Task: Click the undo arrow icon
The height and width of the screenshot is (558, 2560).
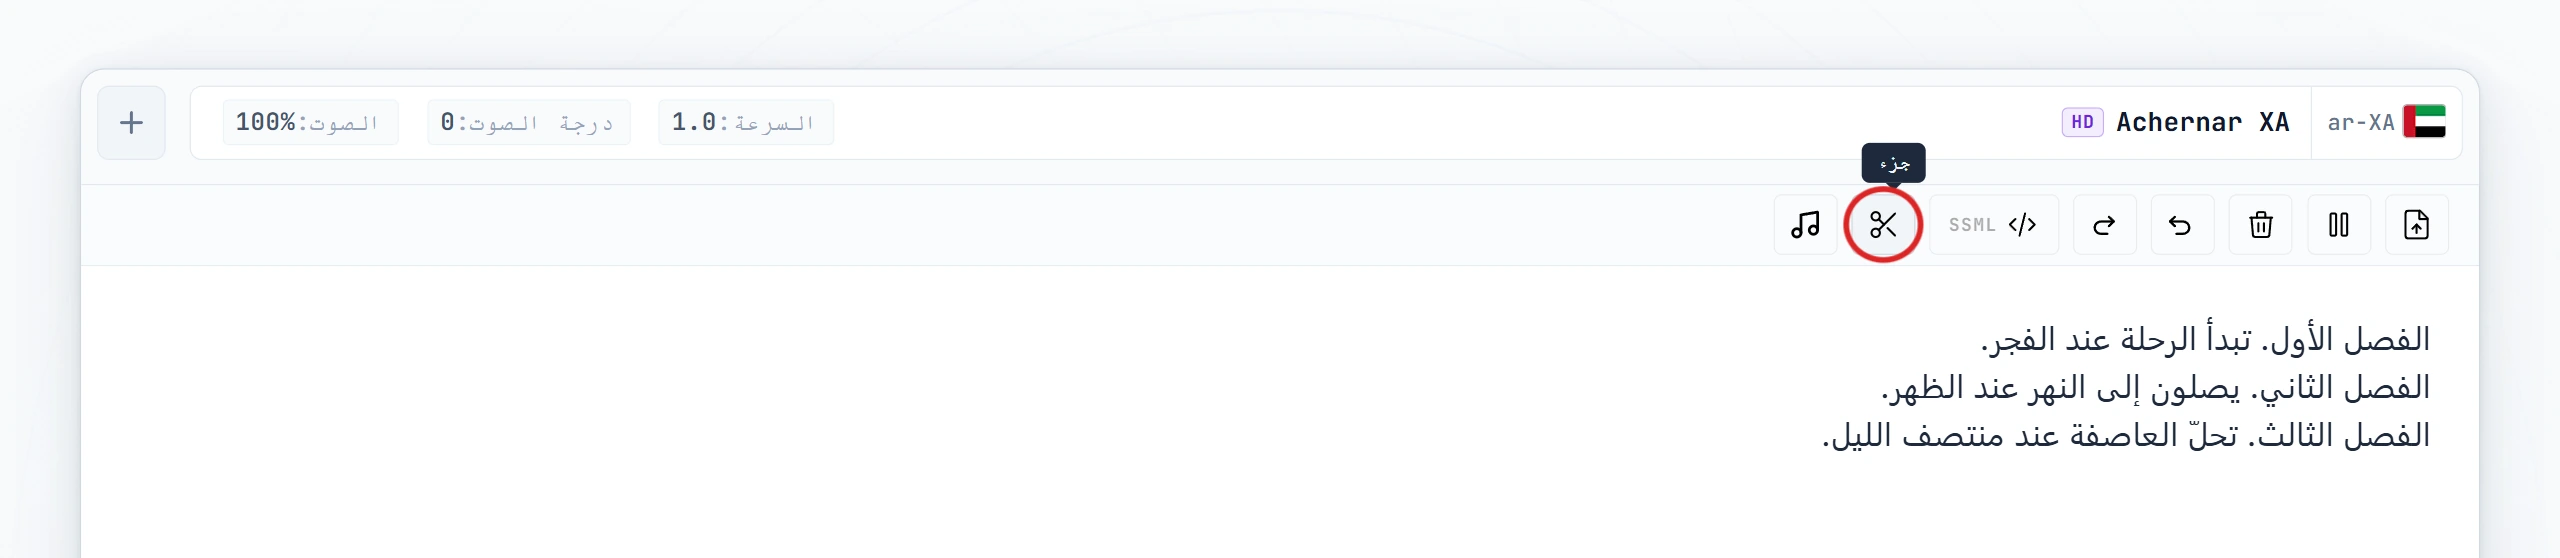Action: (2182, 225)
